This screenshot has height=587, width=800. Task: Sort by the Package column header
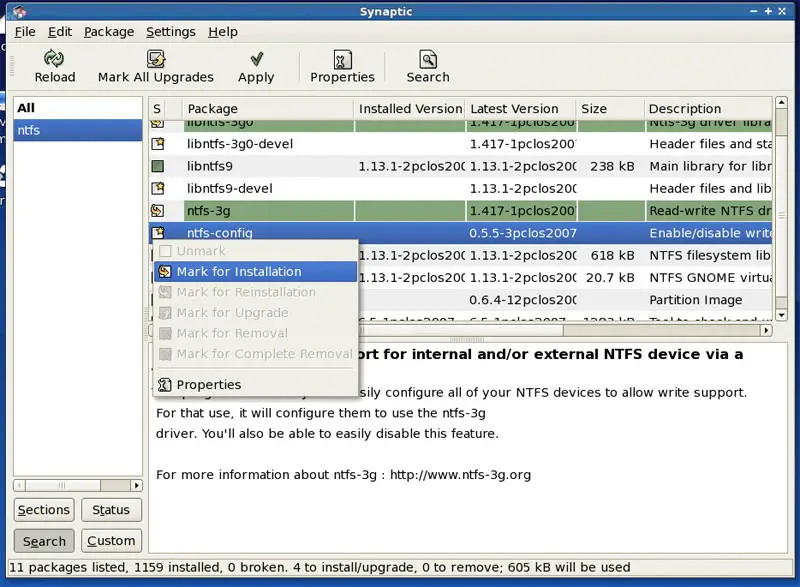(212, 109)
